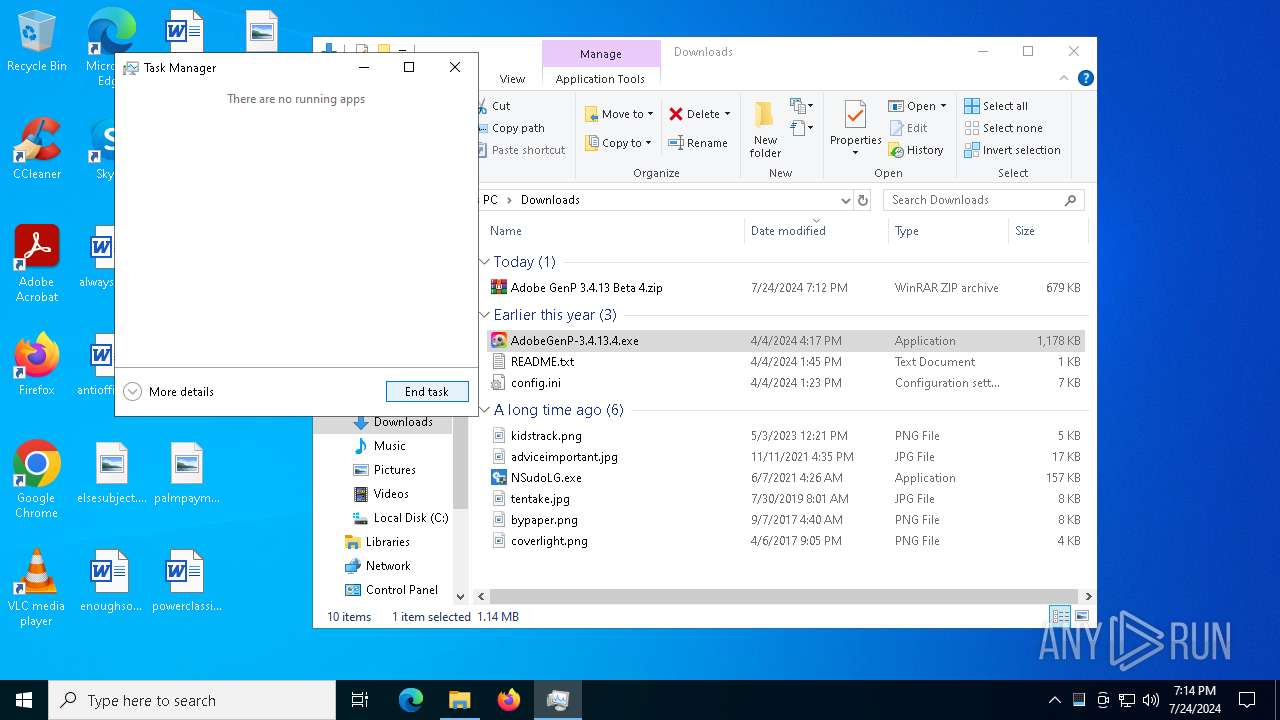Click the Edit button in the ribbon
Viewport: 1280px width, 720px height.
[x=908, y=128]
